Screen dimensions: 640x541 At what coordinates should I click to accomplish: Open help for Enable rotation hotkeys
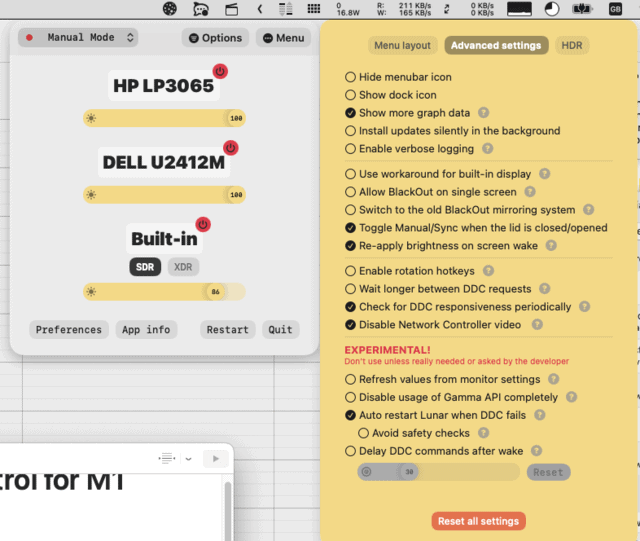tap(488, 271)
